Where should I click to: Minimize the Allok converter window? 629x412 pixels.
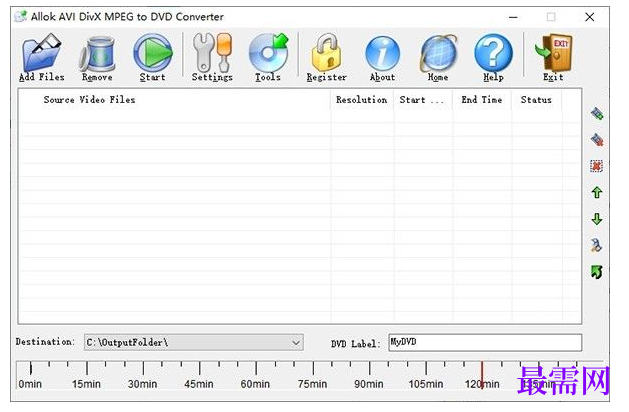pyautogui.click(x=513, y=17)
